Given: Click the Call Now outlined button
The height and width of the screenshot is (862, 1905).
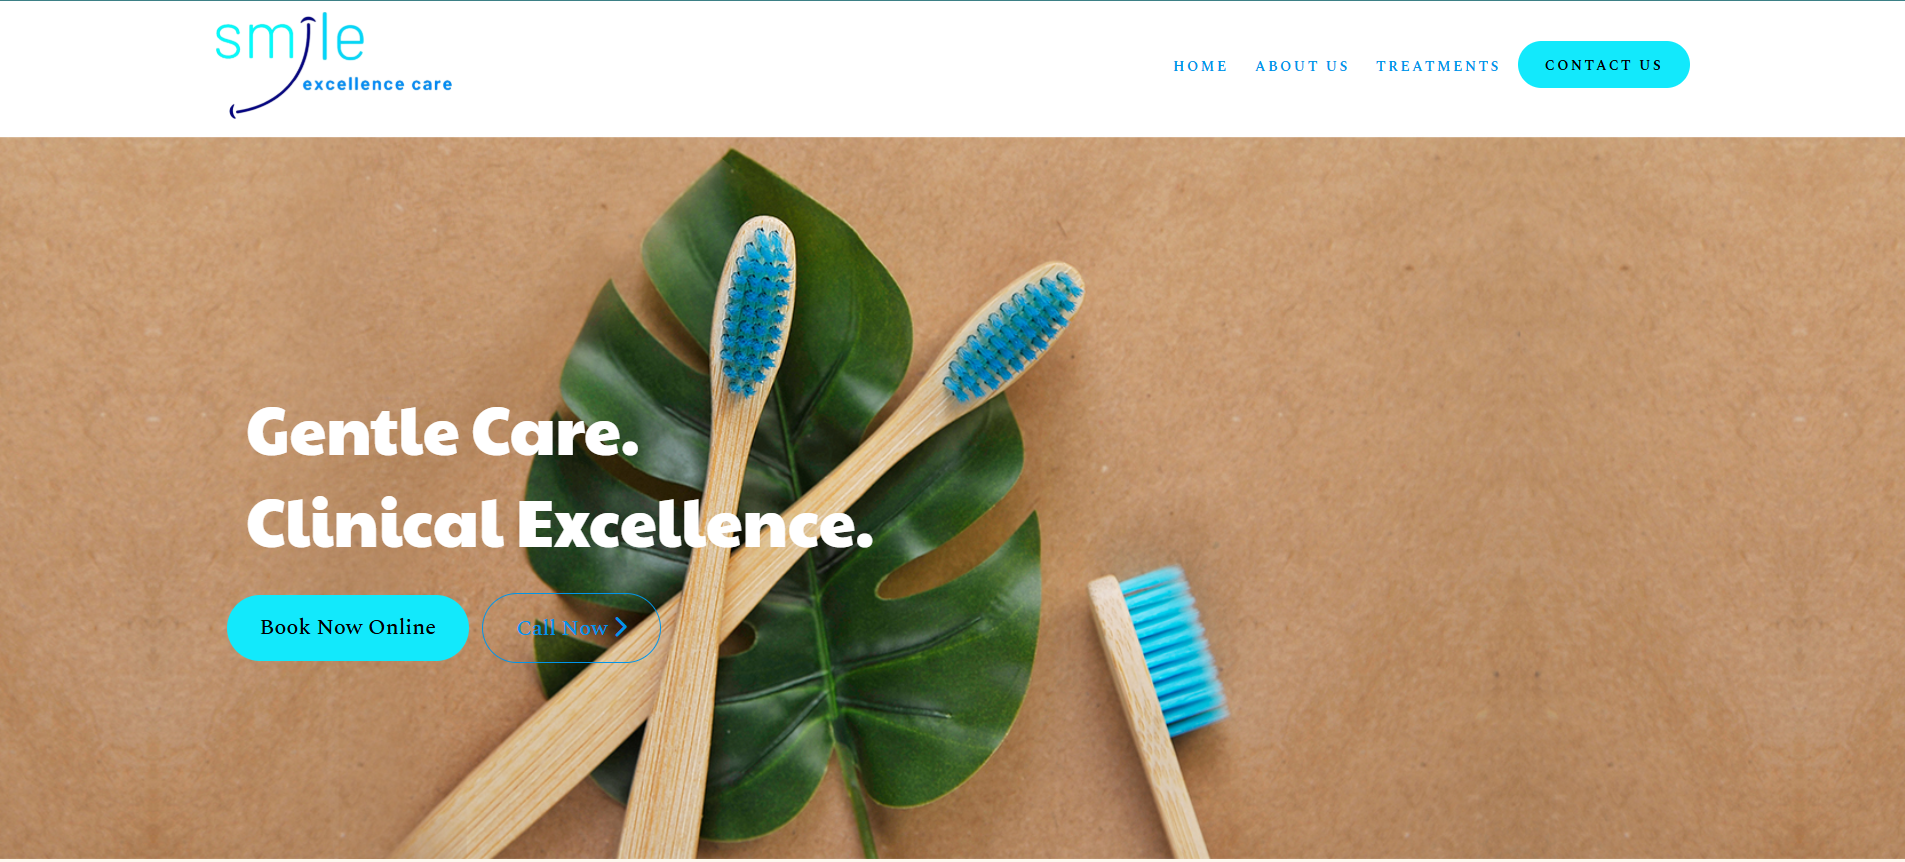Looking at the screenshot, I should tap(571, 628).
